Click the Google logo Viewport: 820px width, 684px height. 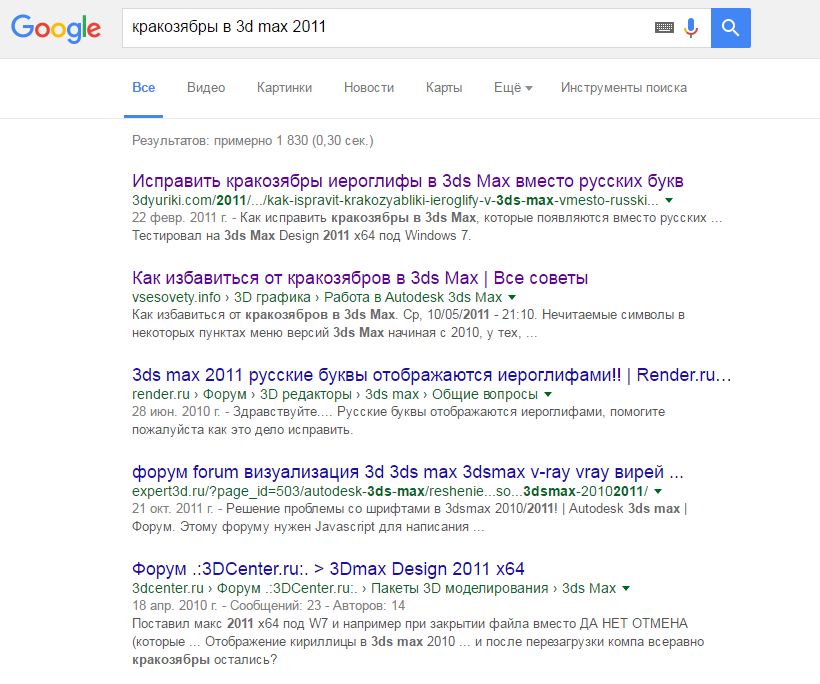[x=56, y=28]
